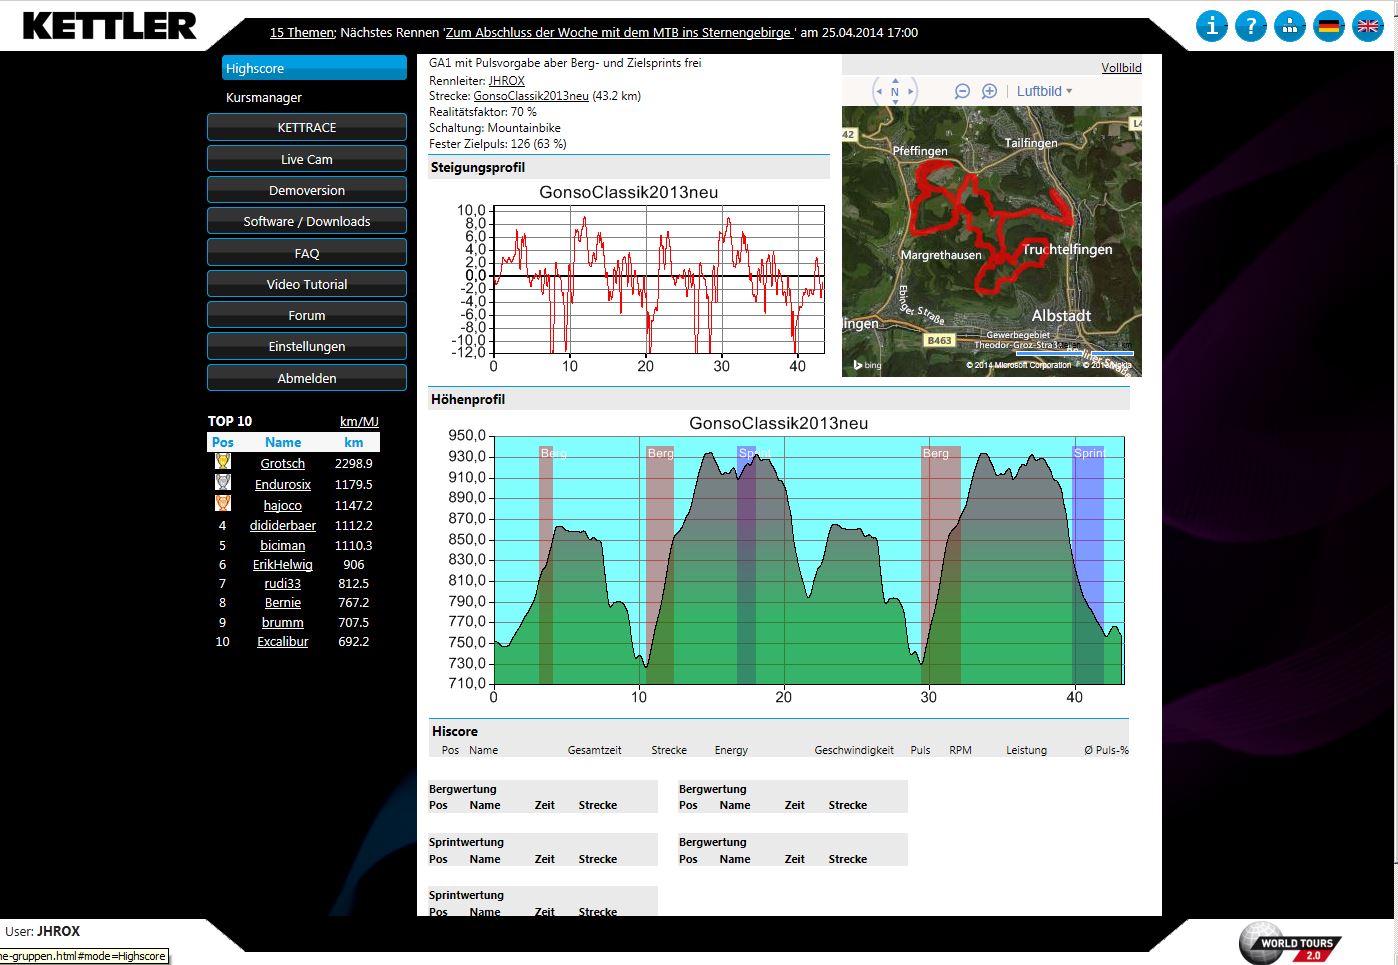Open help via the question mark icon
Viewport: 1398px width, 965px height.
click(1250, 26)
